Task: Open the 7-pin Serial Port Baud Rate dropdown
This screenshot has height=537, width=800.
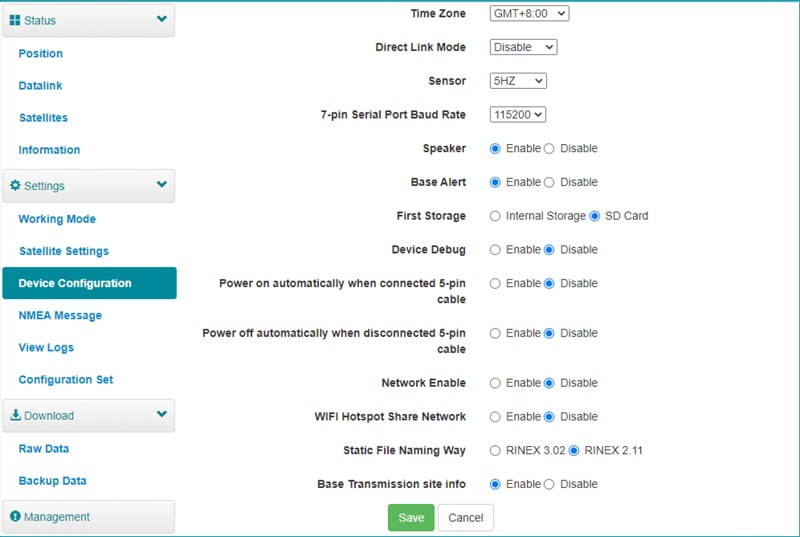Action: click(x=518, y=115)
